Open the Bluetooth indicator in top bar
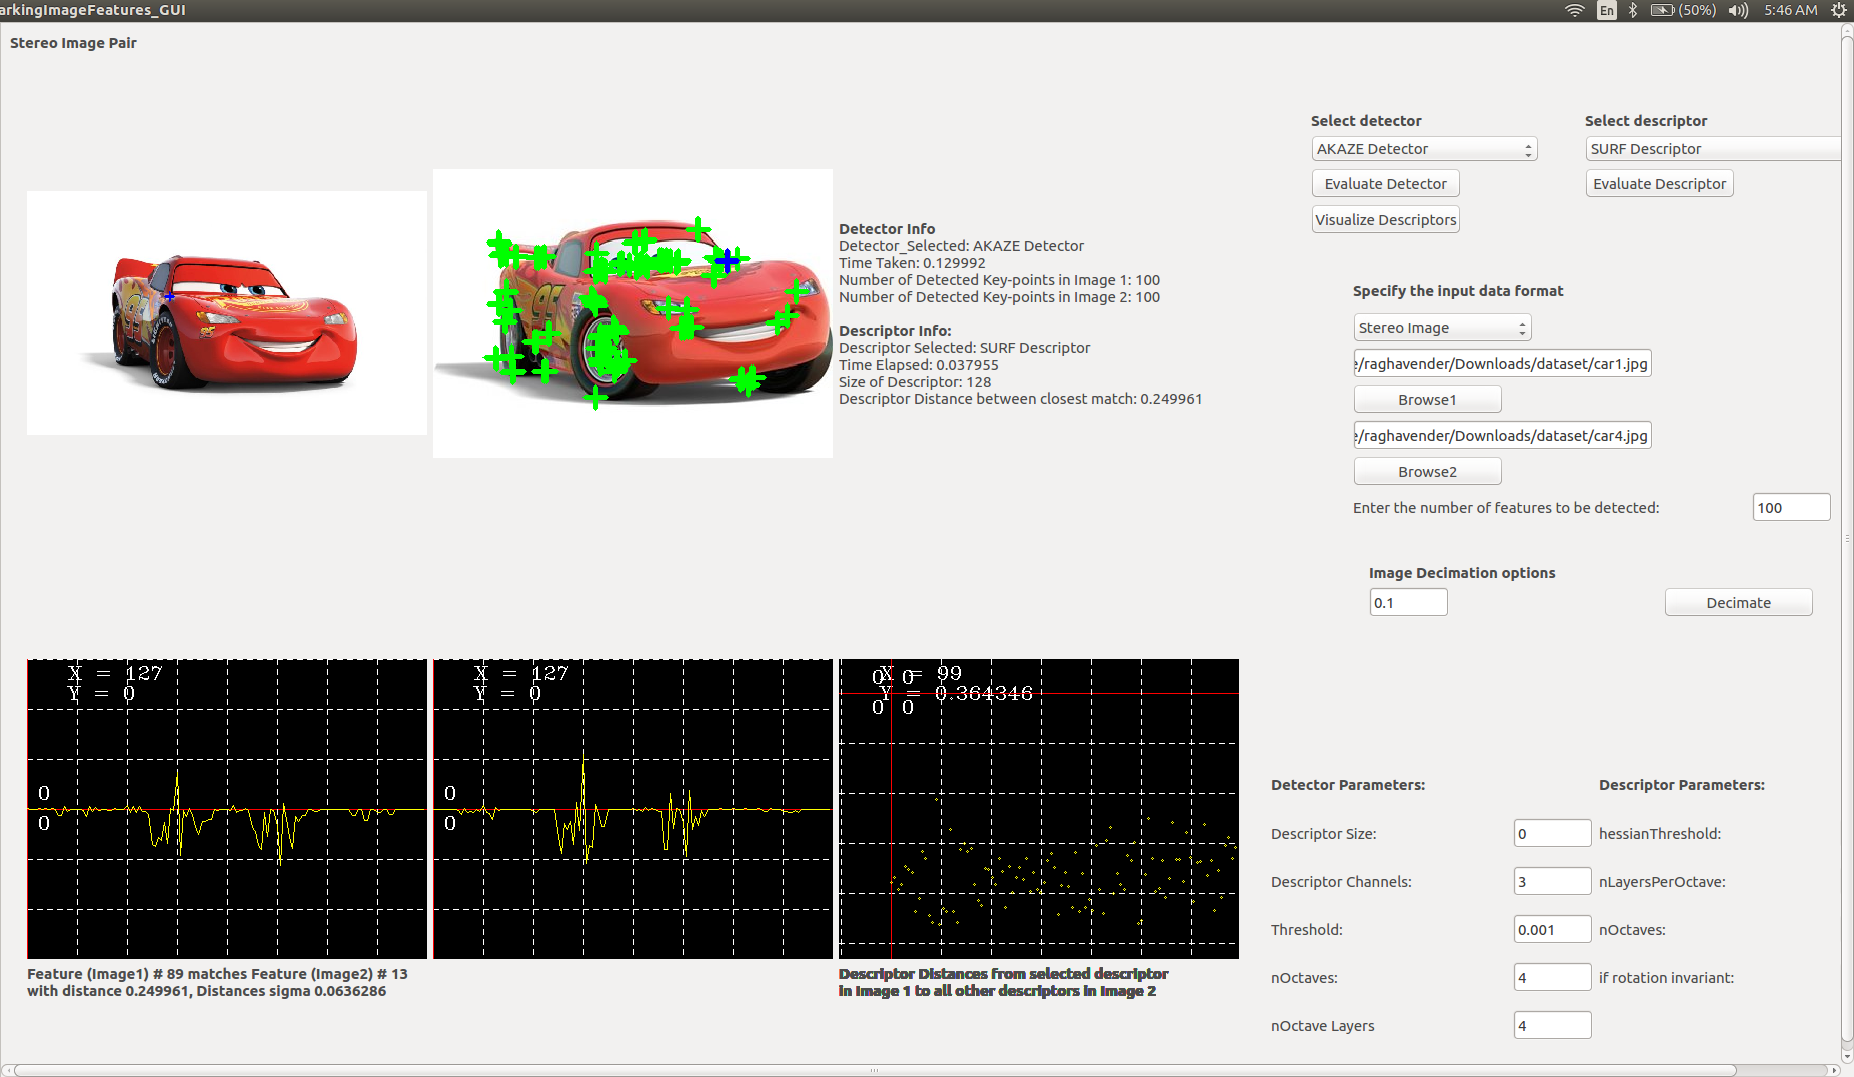Screen dimensions: 1854x1077 click(1633, 10)
